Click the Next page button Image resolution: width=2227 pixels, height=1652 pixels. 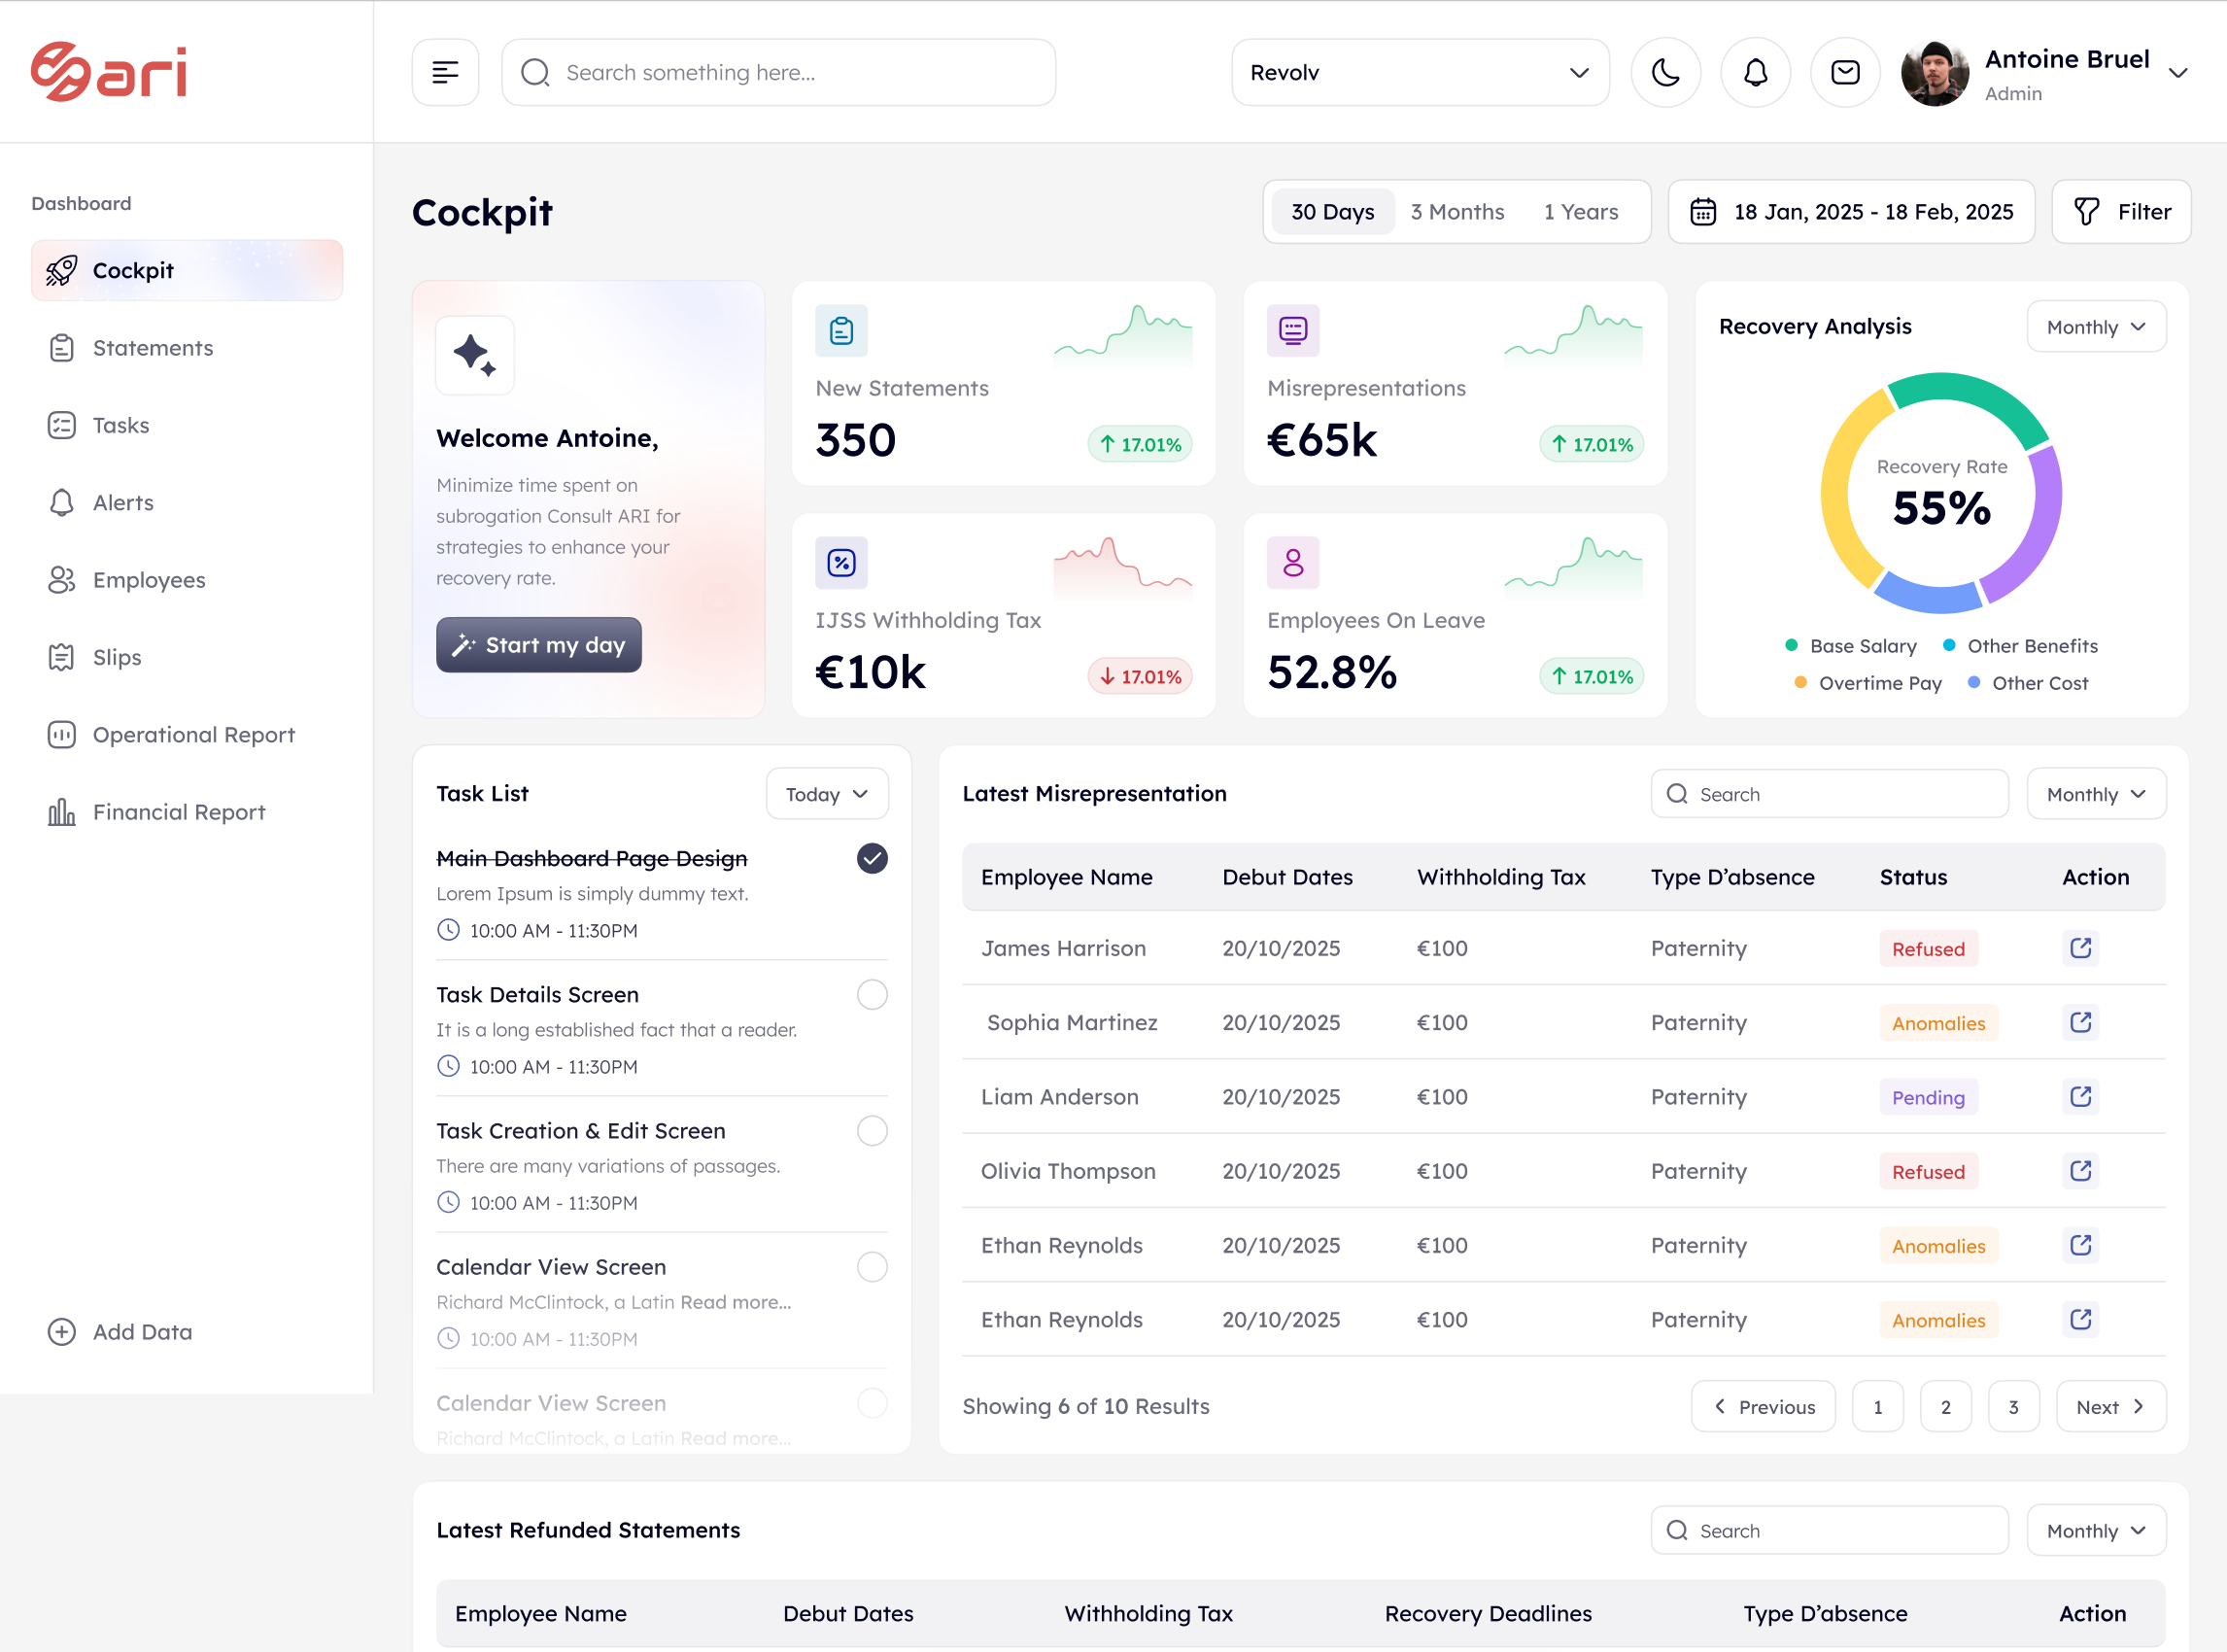tap(2111, 1407)
